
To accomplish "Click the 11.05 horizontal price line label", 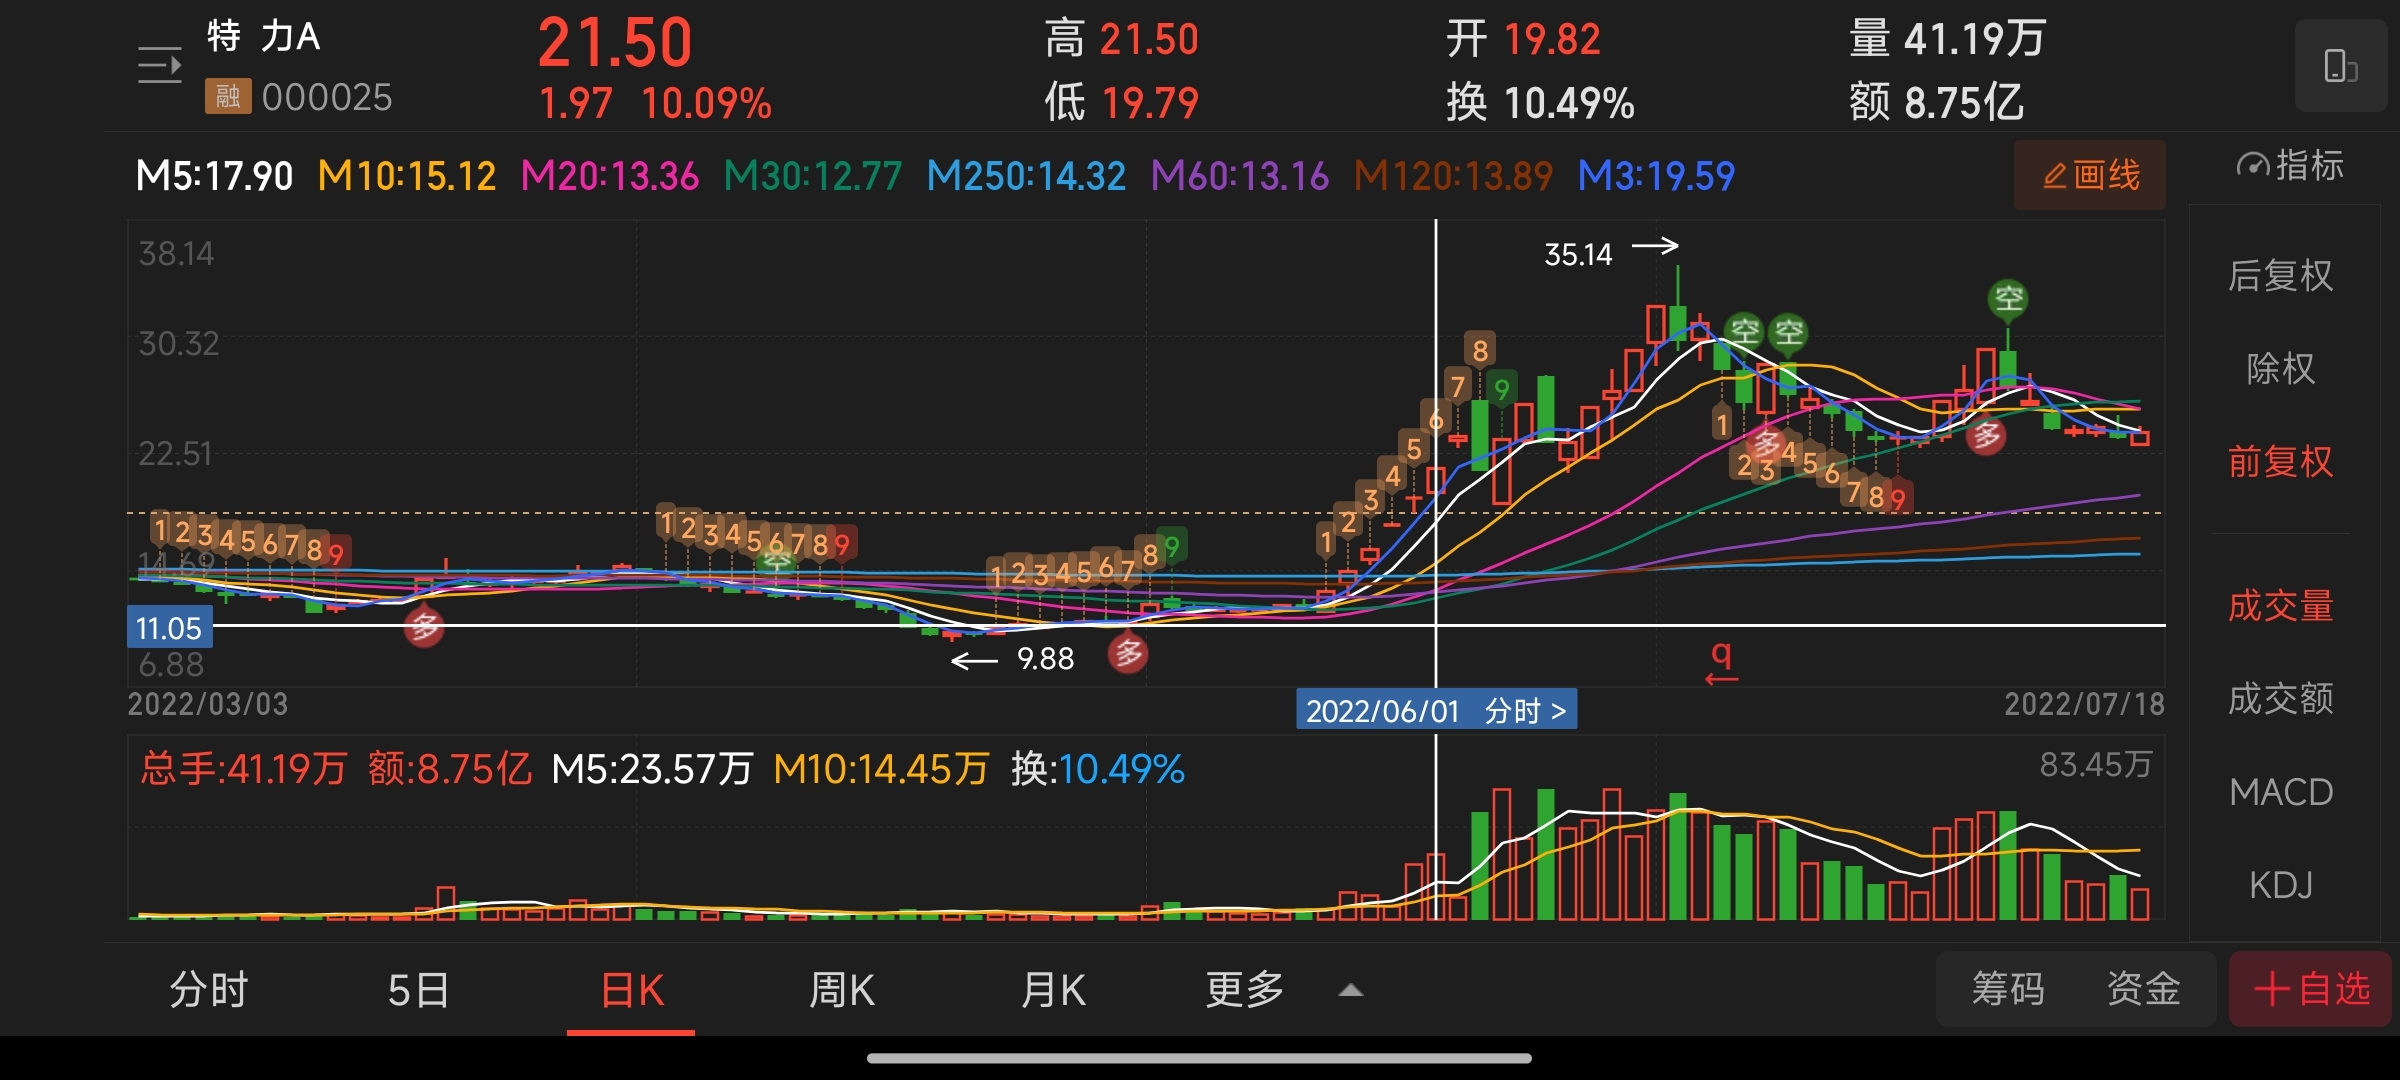I will [169, 628].
